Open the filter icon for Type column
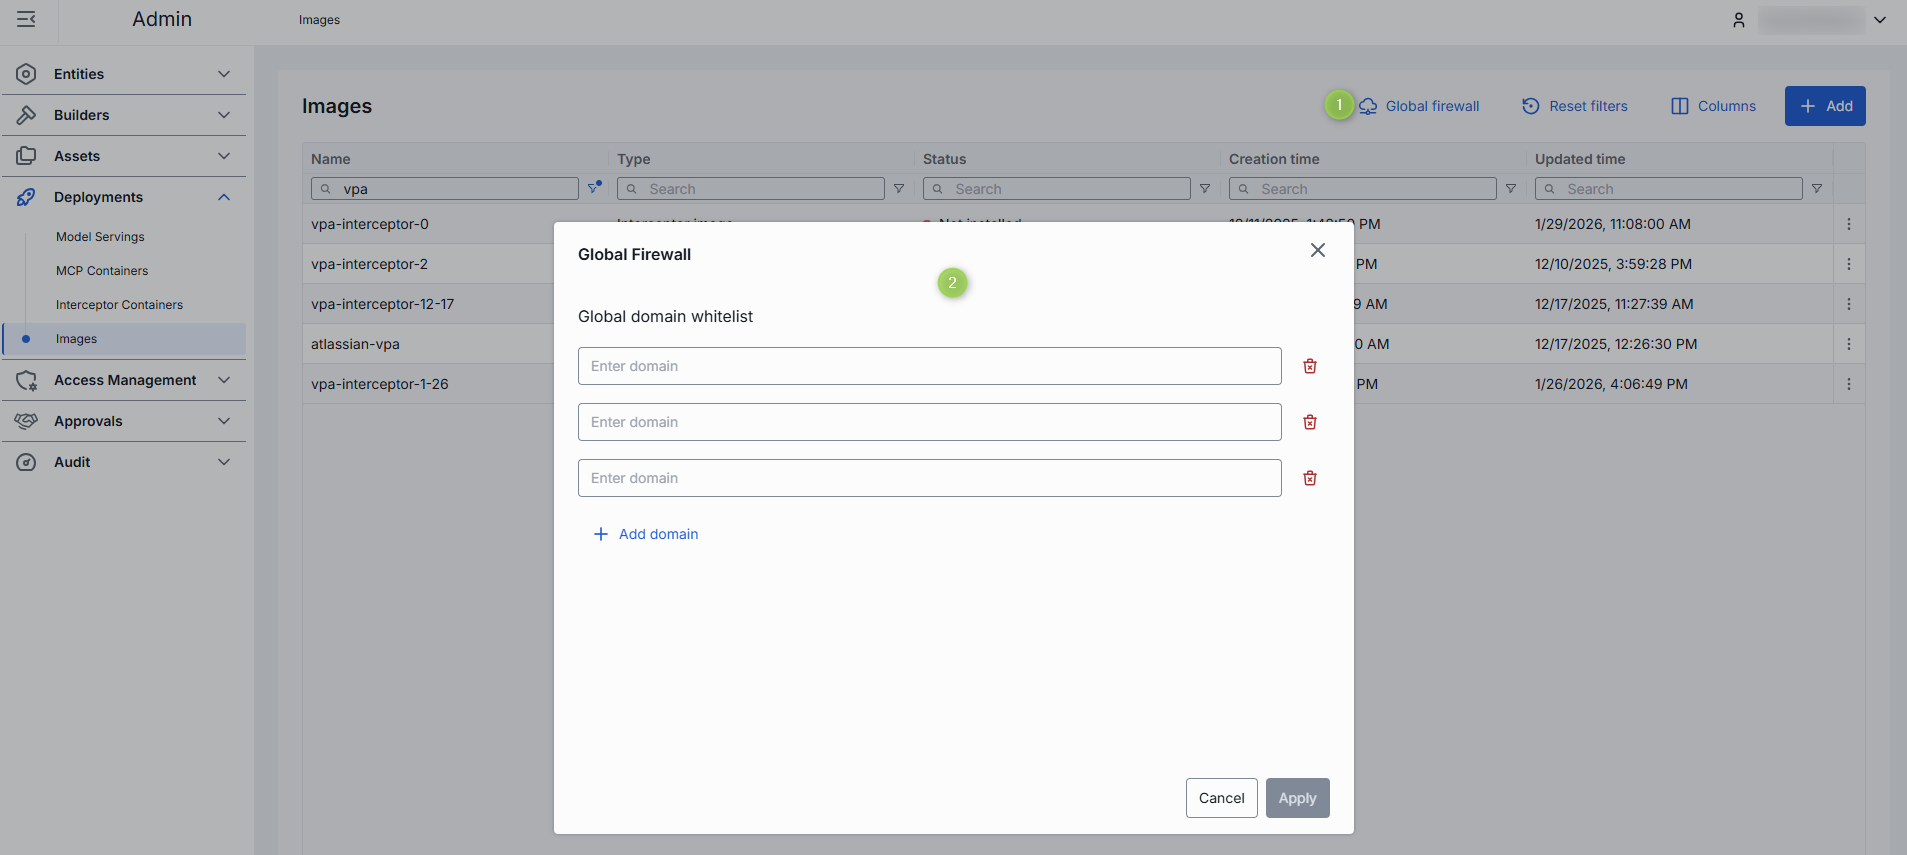Viewport: 1907px width, 855px height. 899,189
